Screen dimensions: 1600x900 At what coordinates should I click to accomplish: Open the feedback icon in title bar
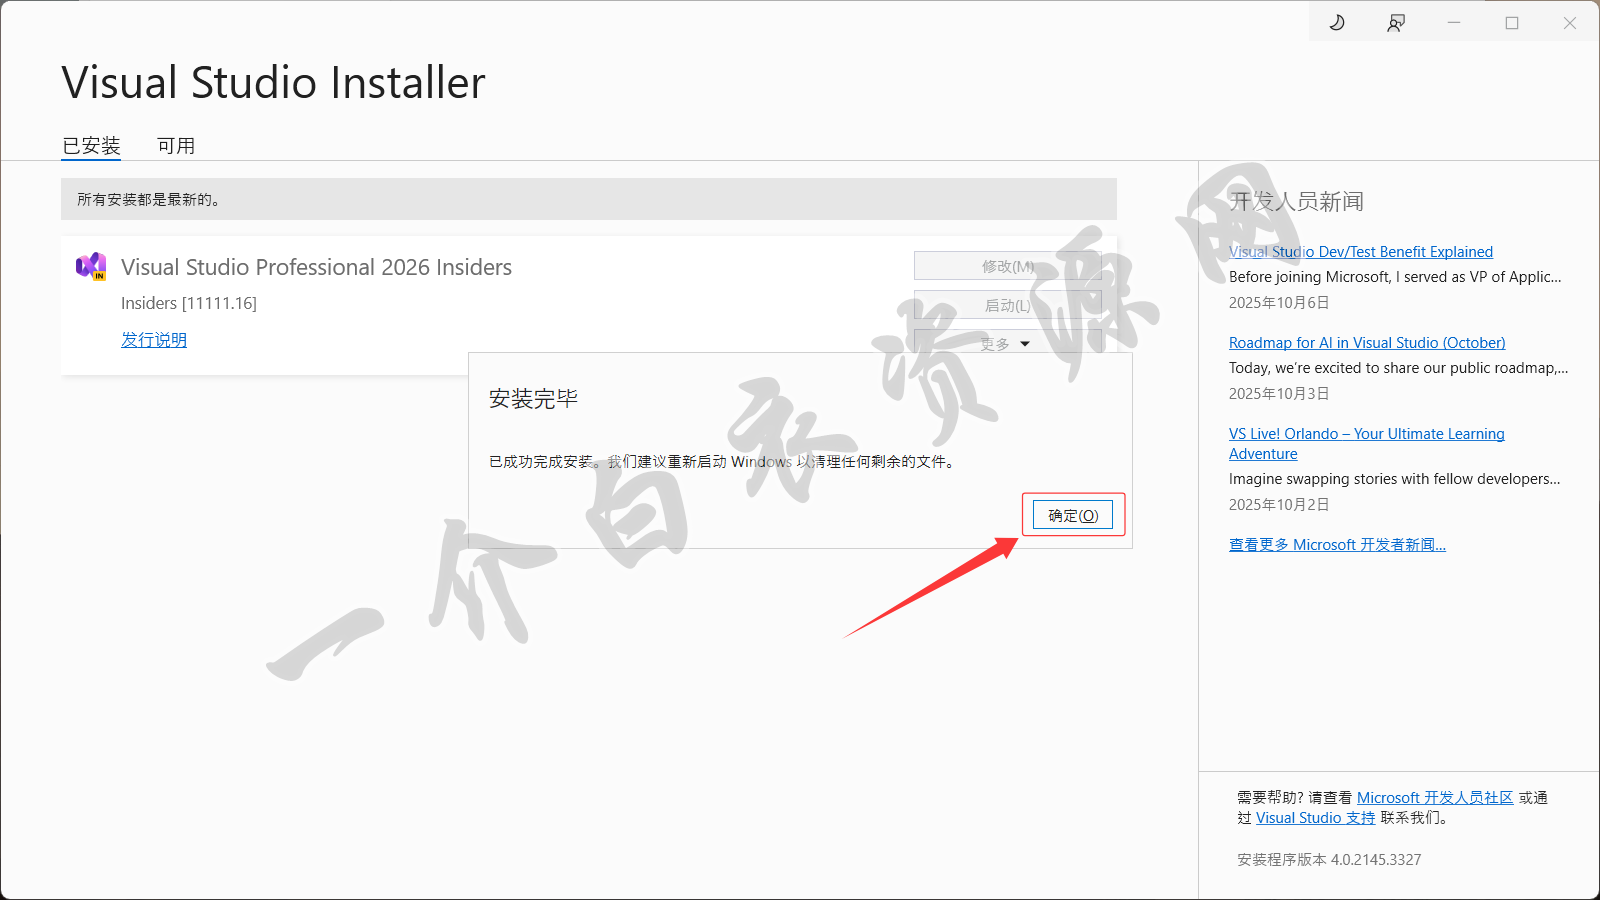click(1396, 22)
